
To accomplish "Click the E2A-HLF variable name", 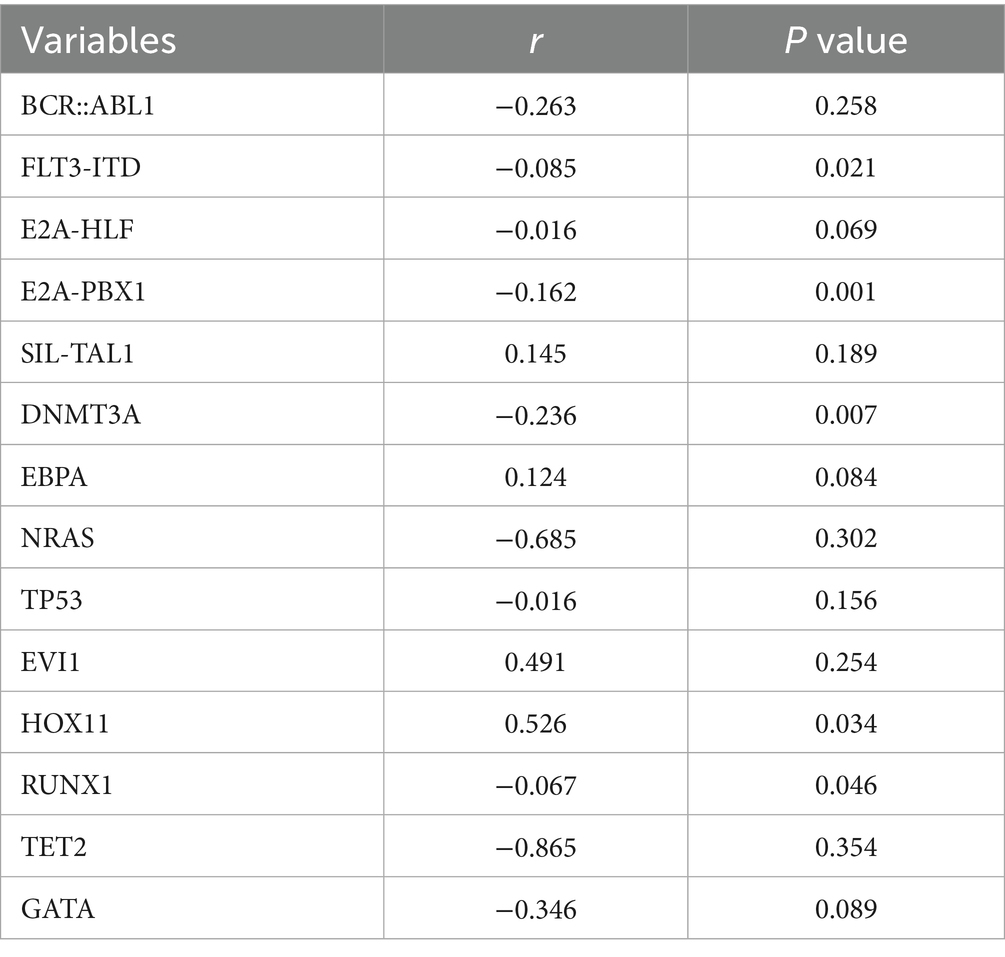I will point(78,229).
